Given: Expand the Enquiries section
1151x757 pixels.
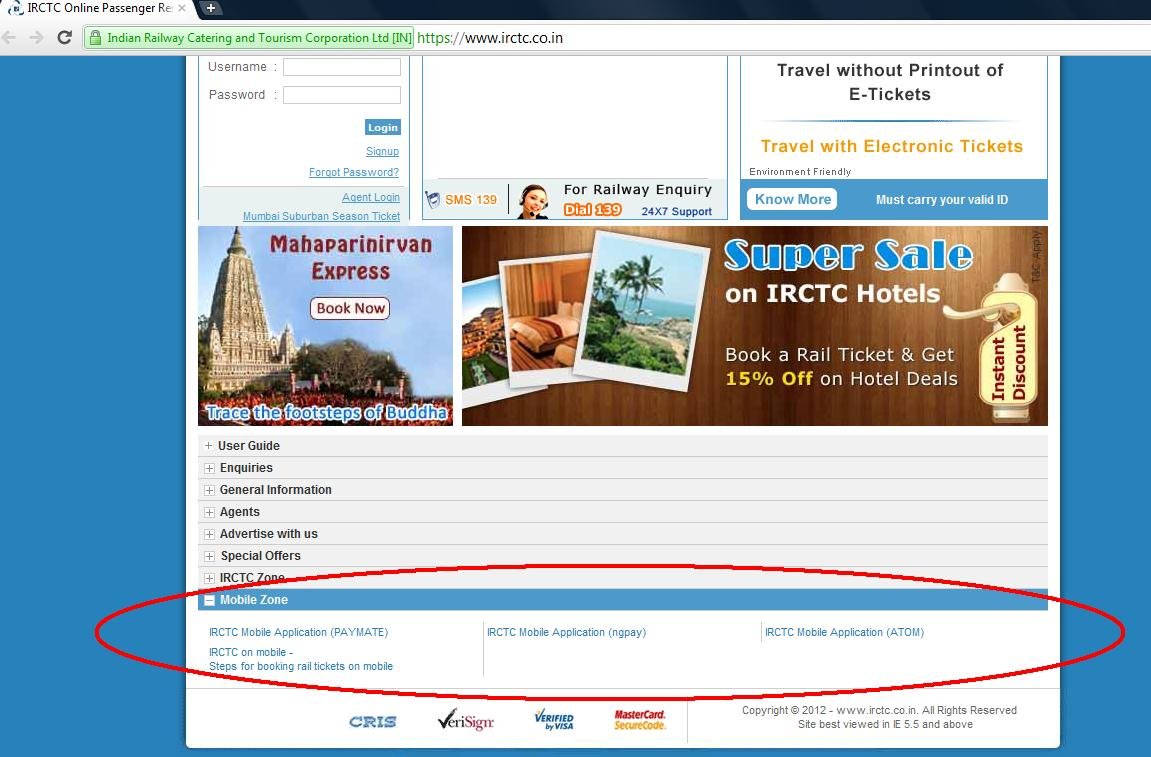Looking at the screenshot, I should click(209, 468).
